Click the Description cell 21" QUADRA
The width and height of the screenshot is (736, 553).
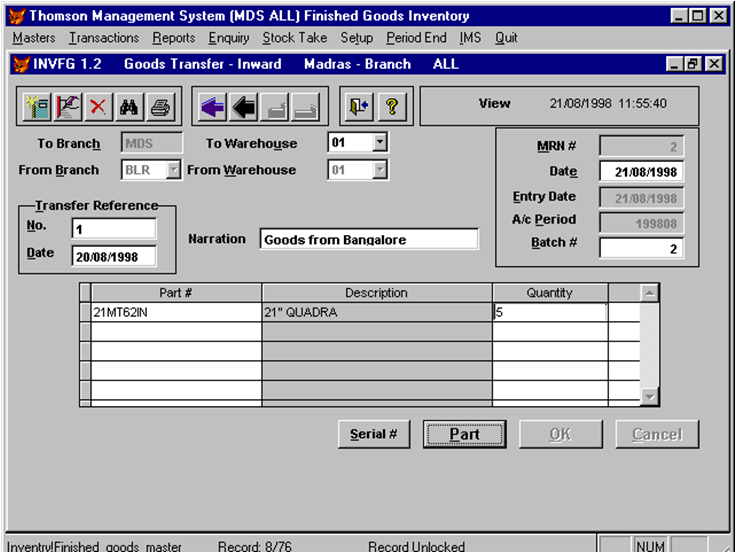377,312
